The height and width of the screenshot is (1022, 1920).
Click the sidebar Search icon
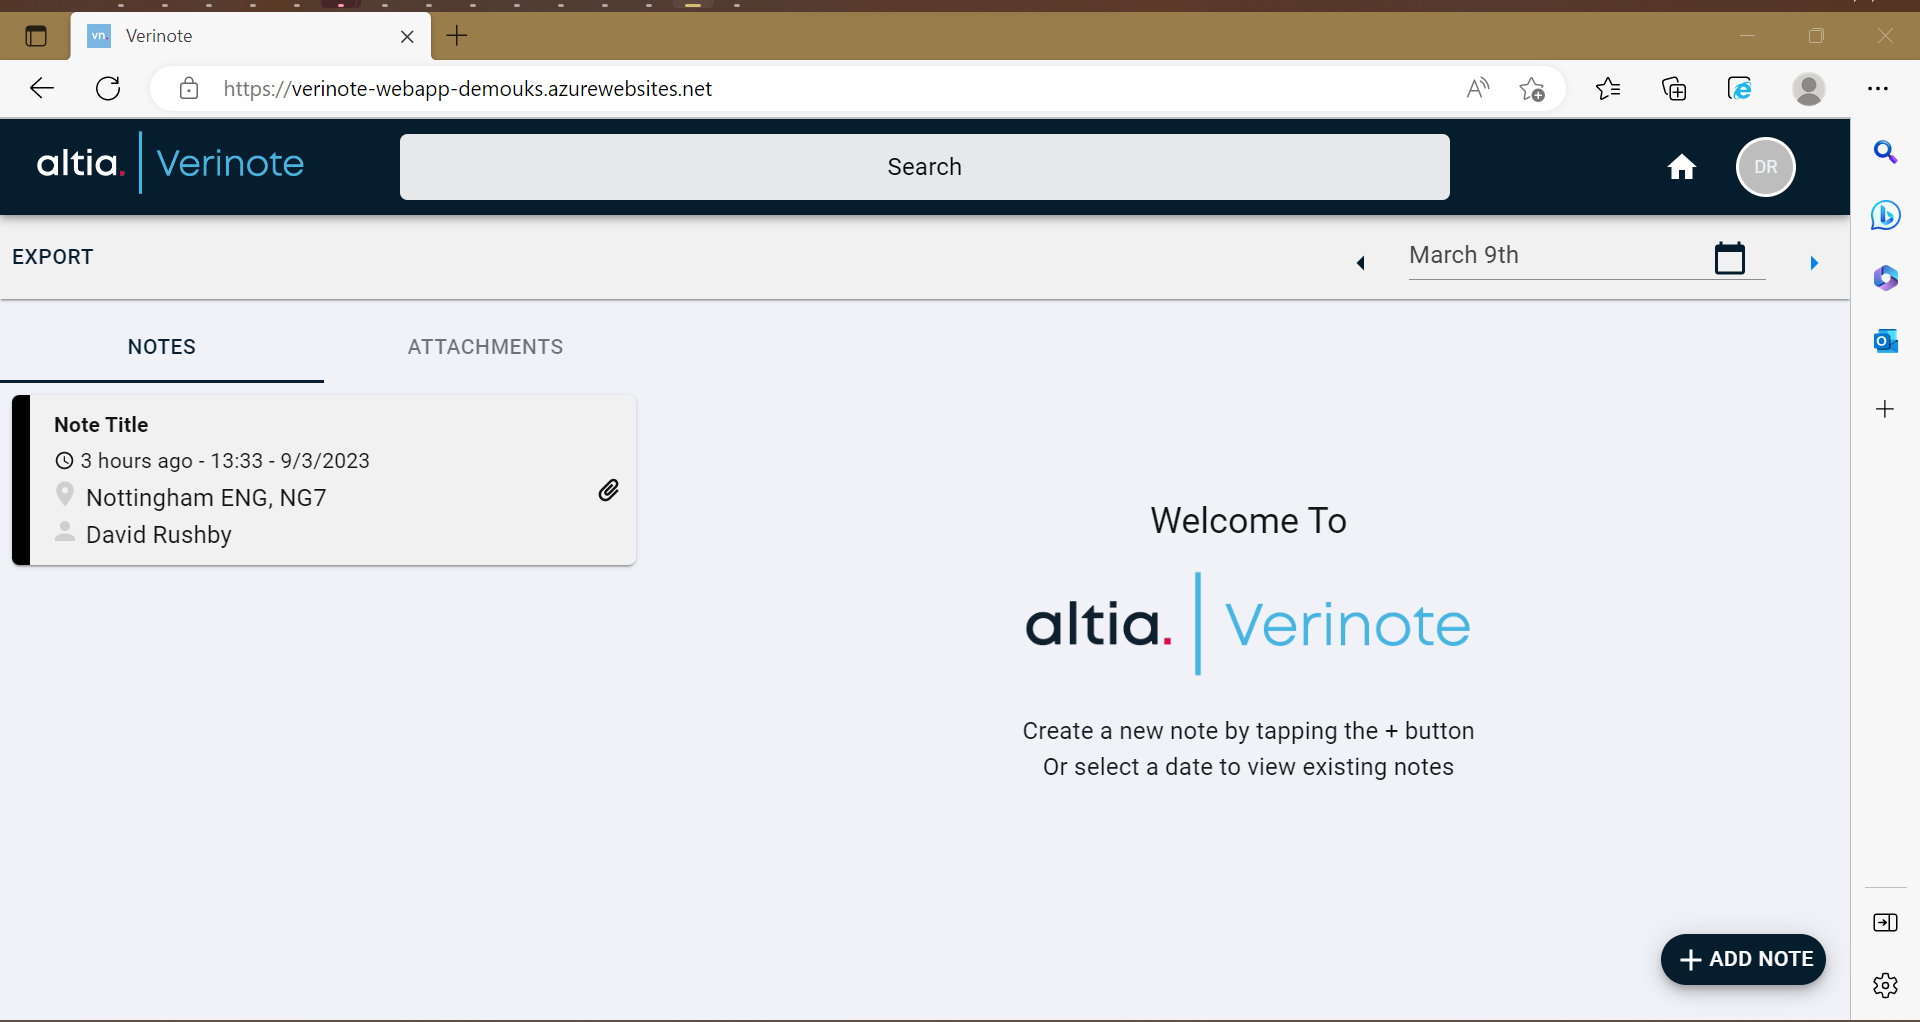pyautogui.click(x=1885, y=152)
